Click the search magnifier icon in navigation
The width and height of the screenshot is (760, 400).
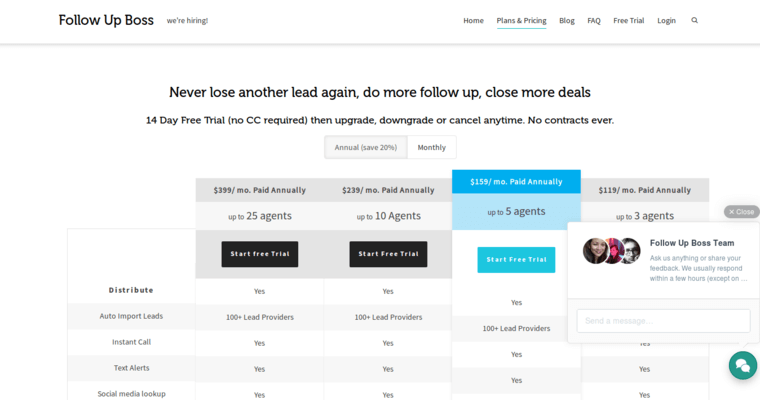coord(694,20)
